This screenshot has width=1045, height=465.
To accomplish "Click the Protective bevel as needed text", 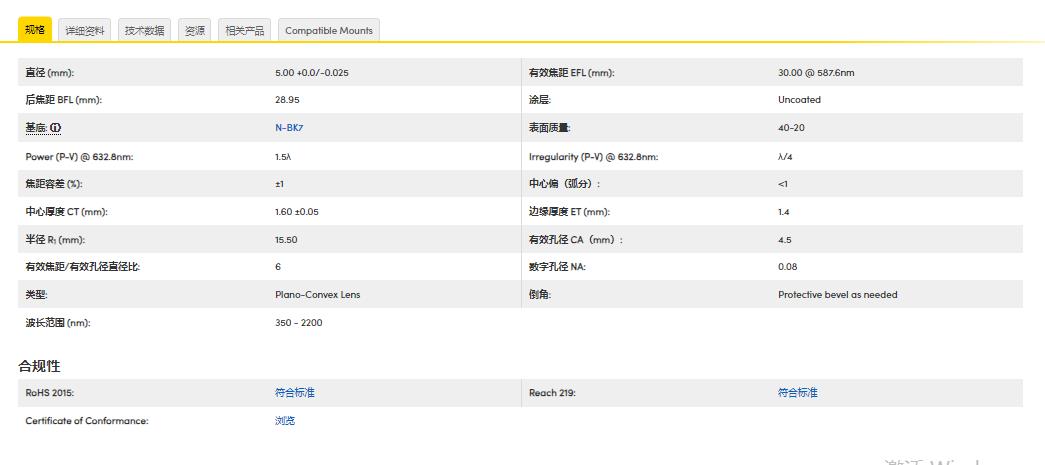I will pos(837,295).
